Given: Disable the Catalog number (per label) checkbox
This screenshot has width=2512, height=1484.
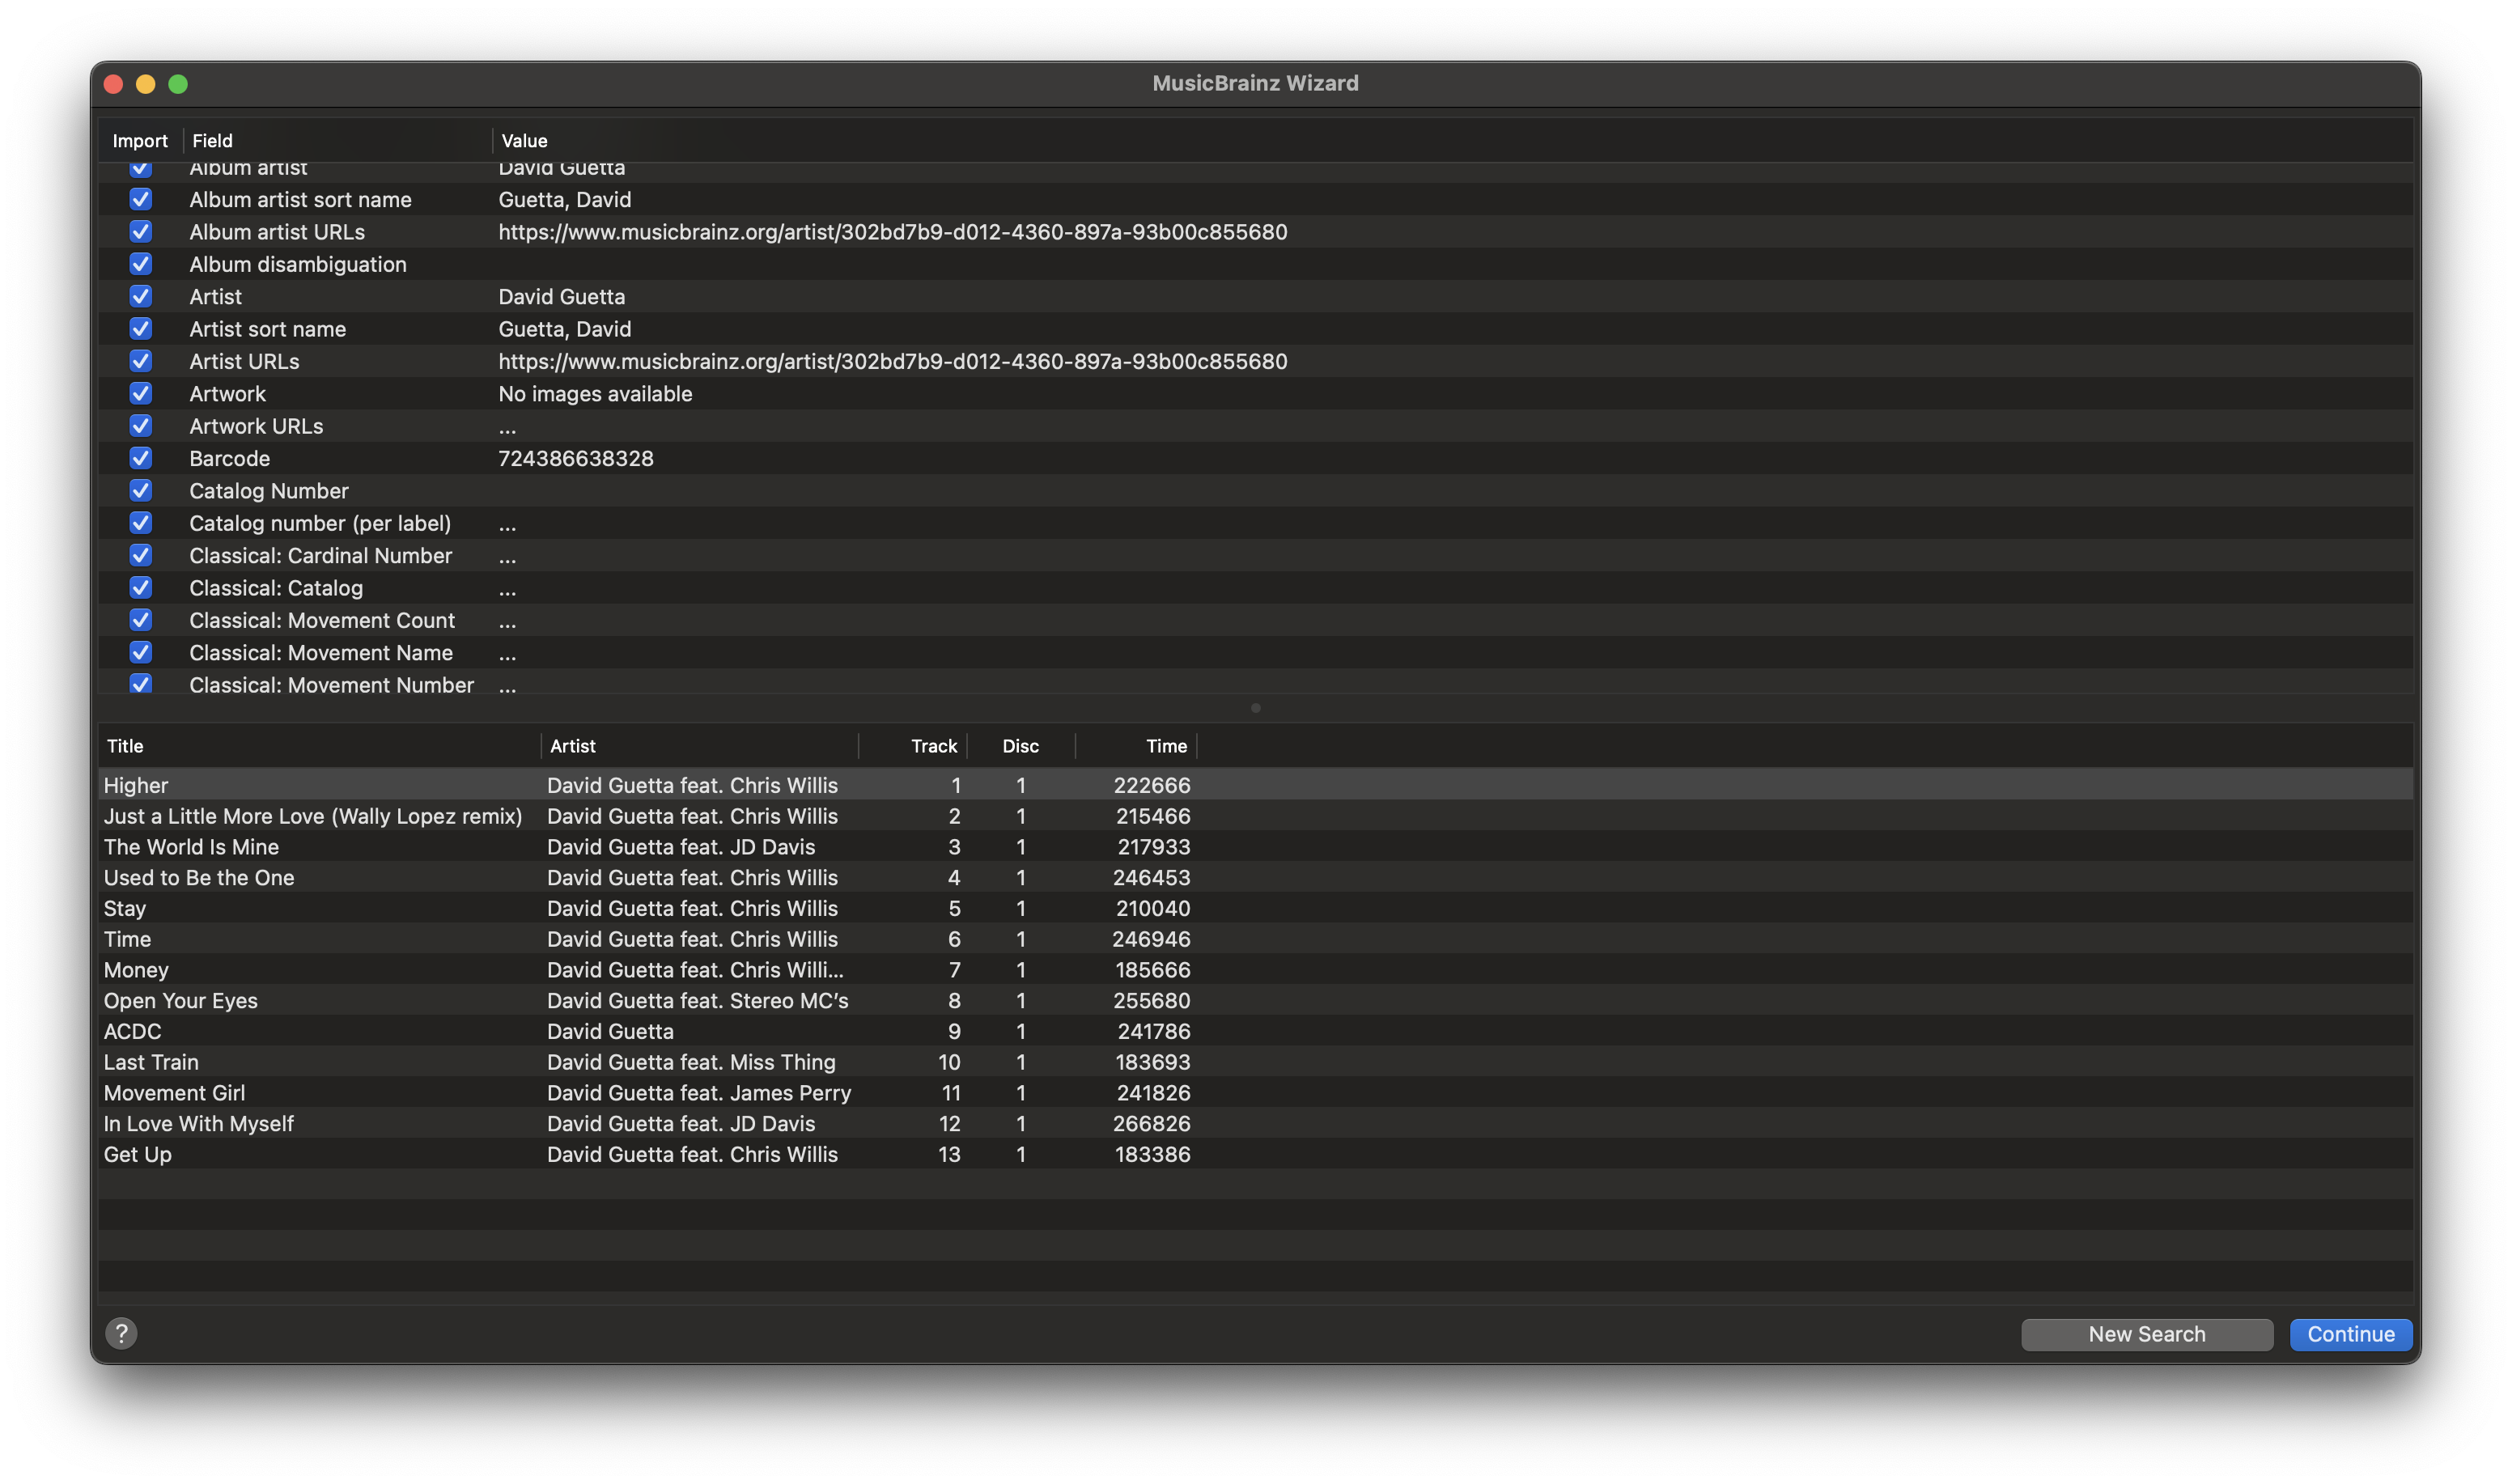Looking at the screenshot, I should click(141, 523).
